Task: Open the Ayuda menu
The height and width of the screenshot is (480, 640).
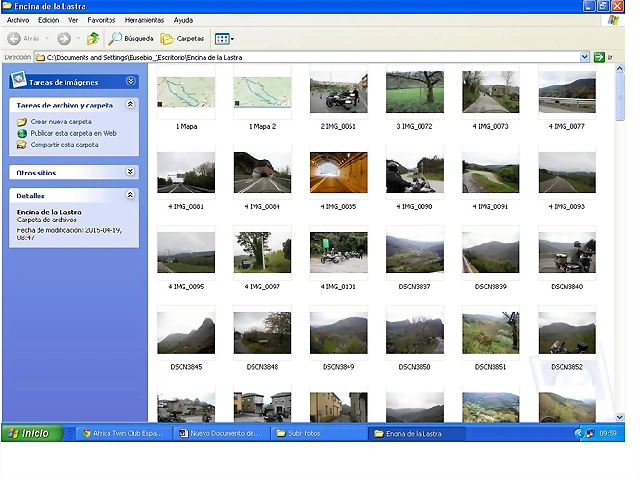Action: click(x=183, y=20)
